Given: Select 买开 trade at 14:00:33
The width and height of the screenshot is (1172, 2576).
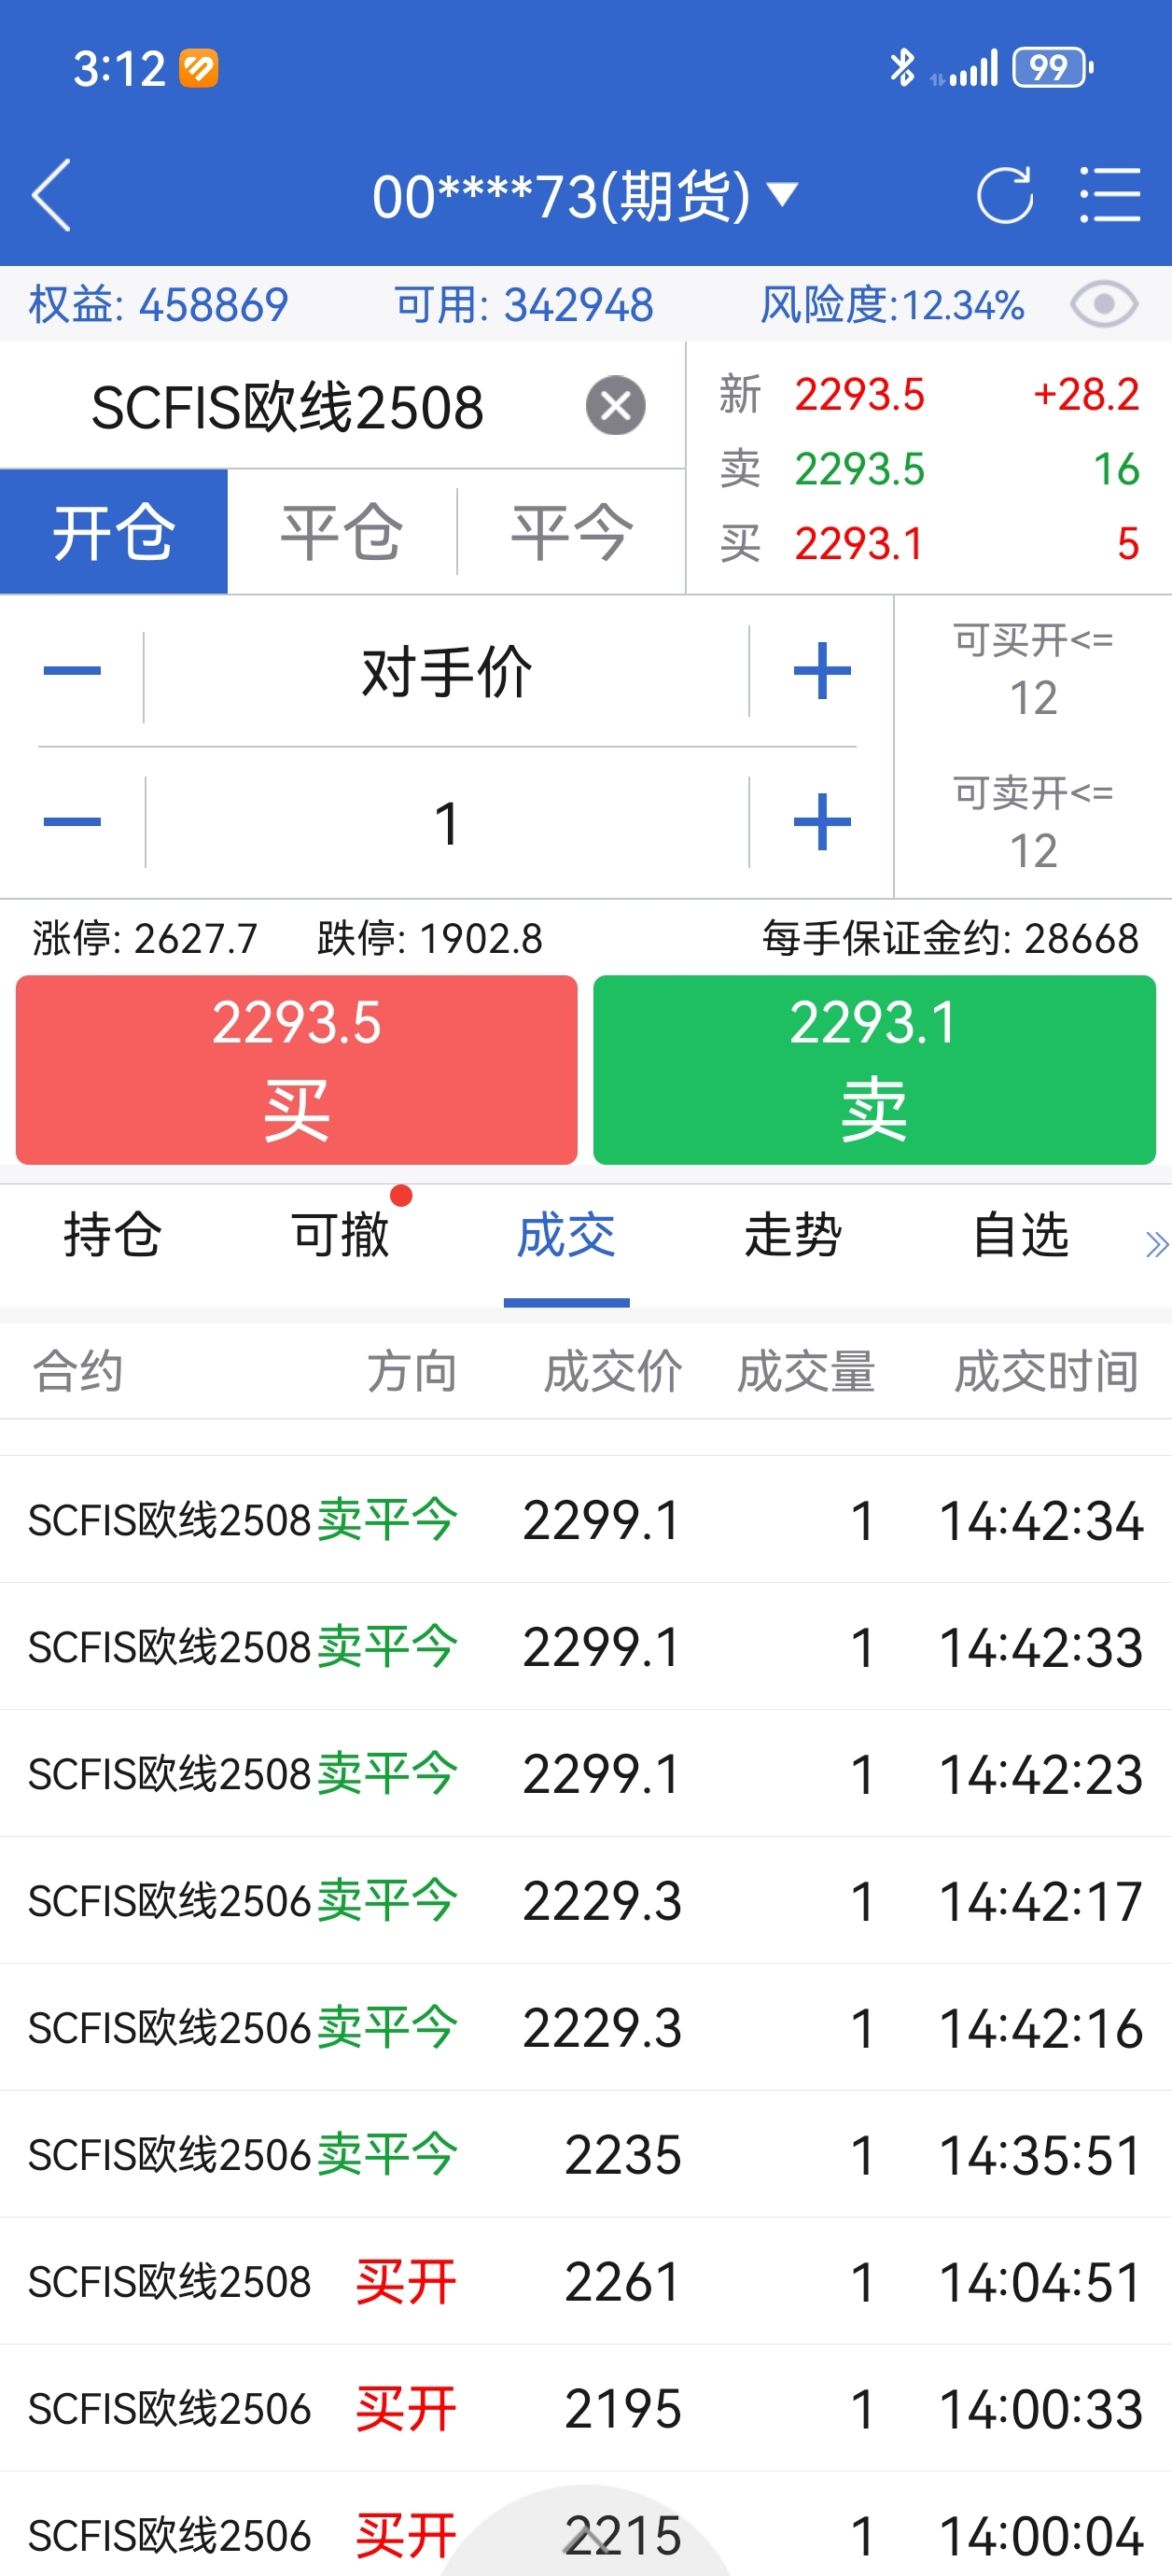Looking at the screenshot, I should point(586,2409).
